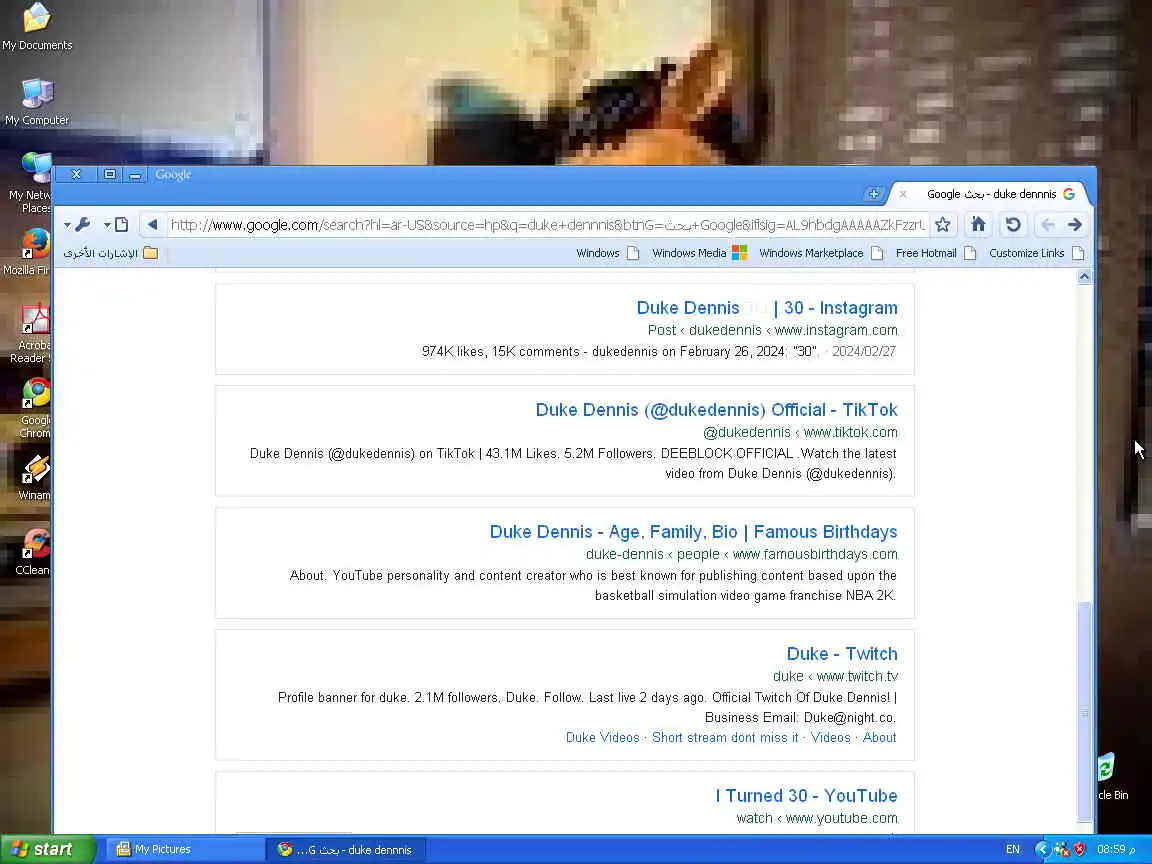Click the right arrow navigation button

point(1075,225)
